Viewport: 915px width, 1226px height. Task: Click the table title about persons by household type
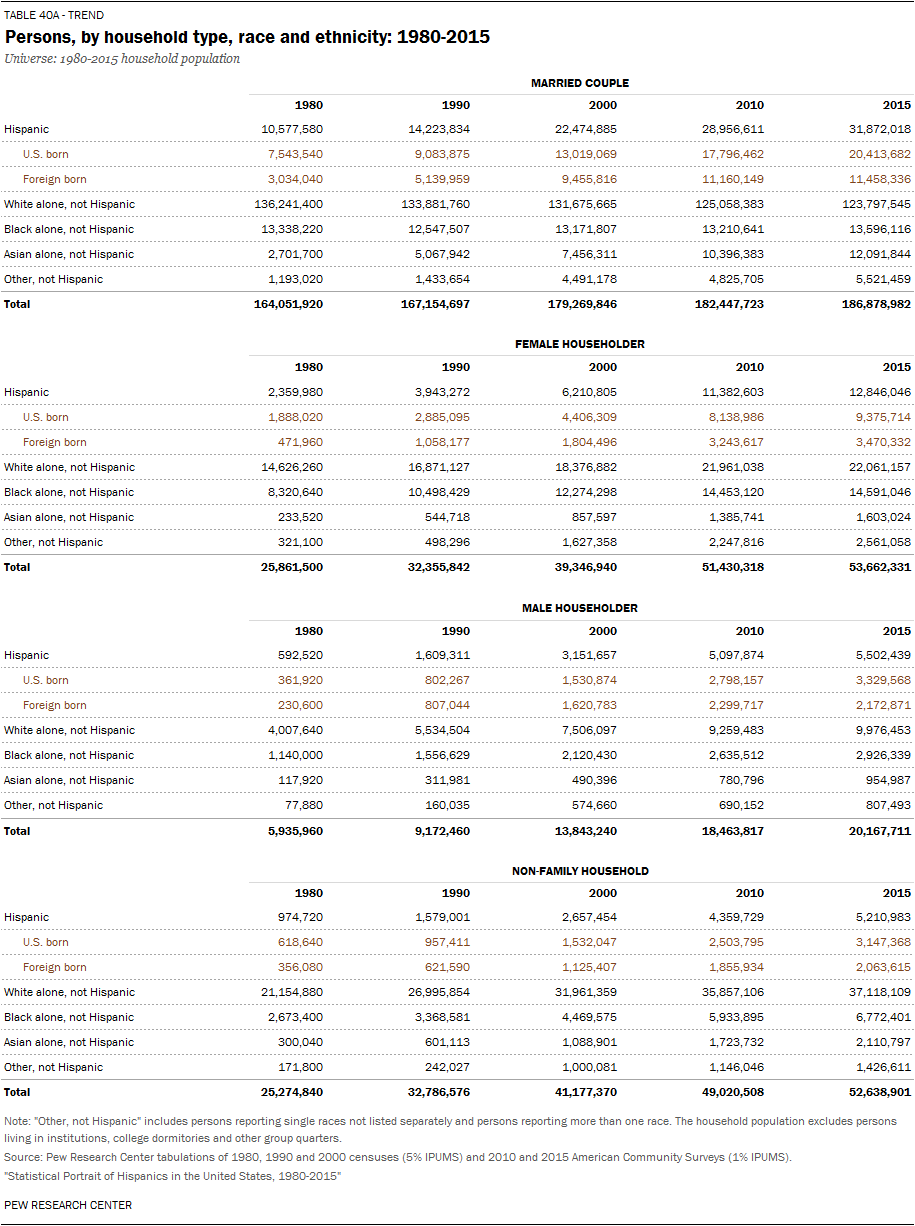247,37
